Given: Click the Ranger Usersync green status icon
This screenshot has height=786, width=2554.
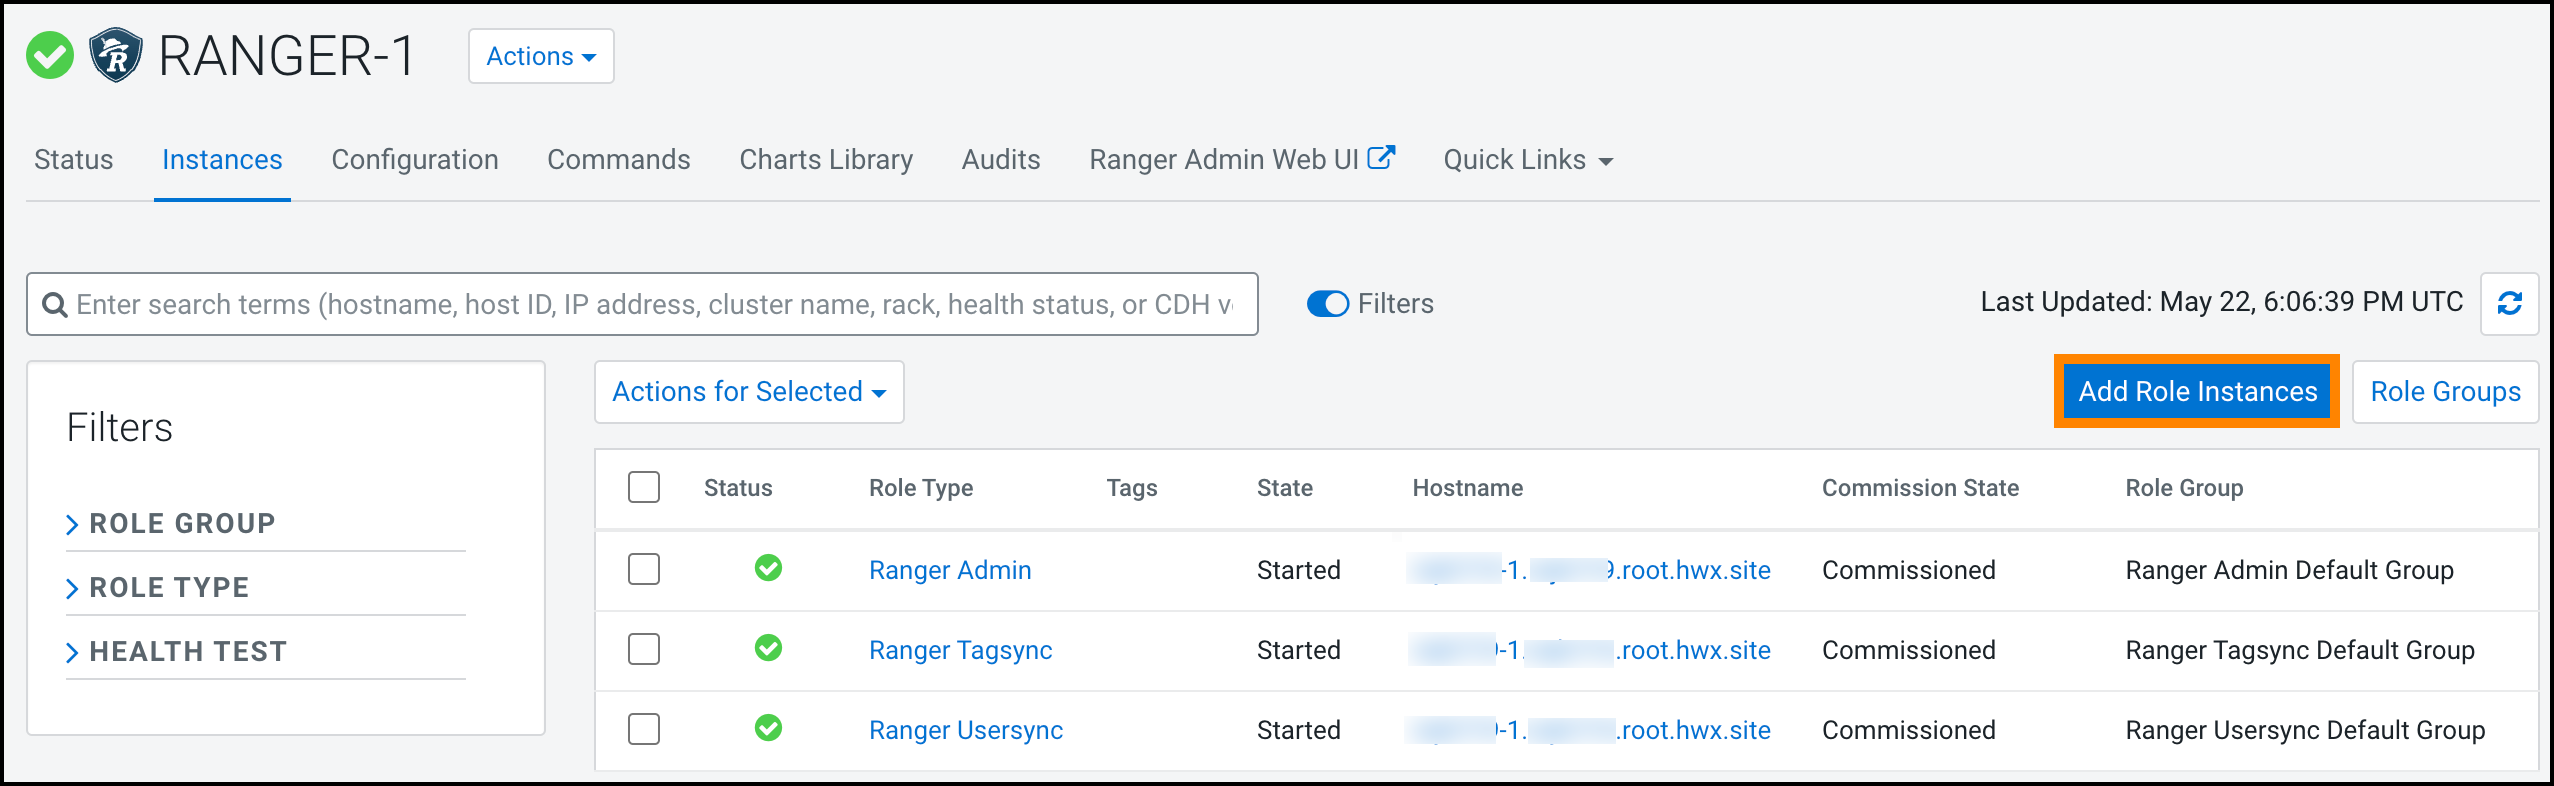Looking at the screenshot, I should [x=768, y=728].
